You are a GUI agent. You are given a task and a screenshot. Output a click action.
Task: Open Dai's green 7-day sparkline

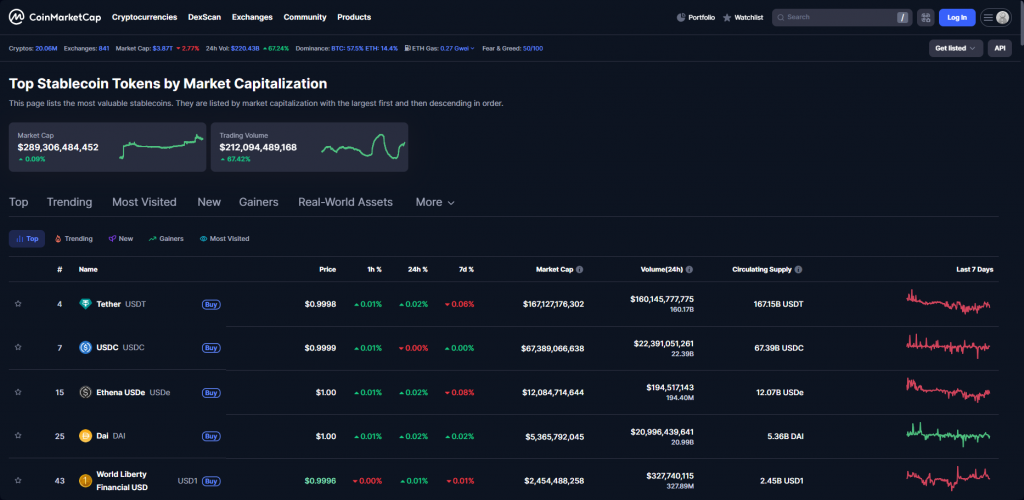point(949,435)
